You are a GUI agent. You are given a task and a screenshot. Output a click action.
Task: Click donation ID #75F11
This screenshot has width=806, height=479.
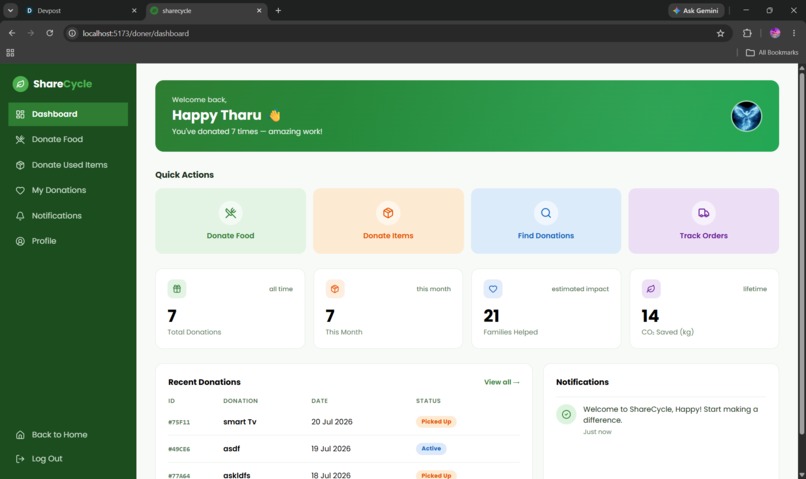pos(179,422)
